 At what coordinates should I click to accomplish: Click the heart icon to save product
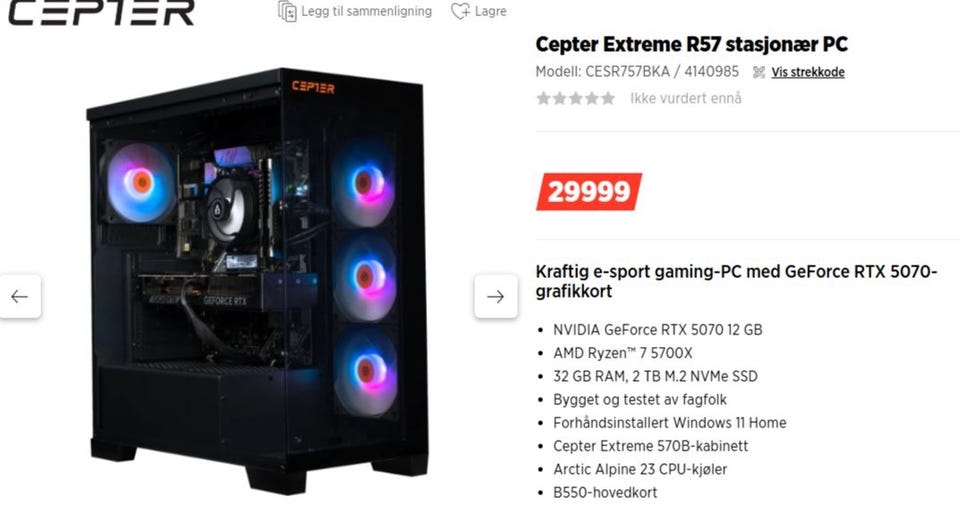pyautogui.click(x=460, y=11)
